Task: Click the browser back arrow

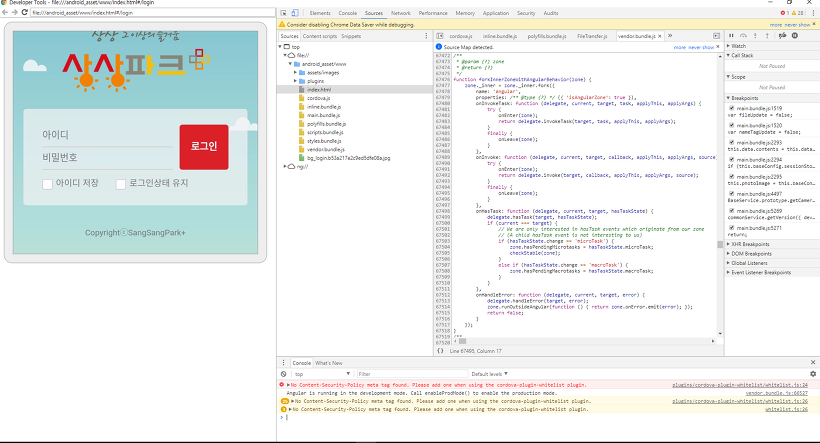Action: (x=5, y=12)
